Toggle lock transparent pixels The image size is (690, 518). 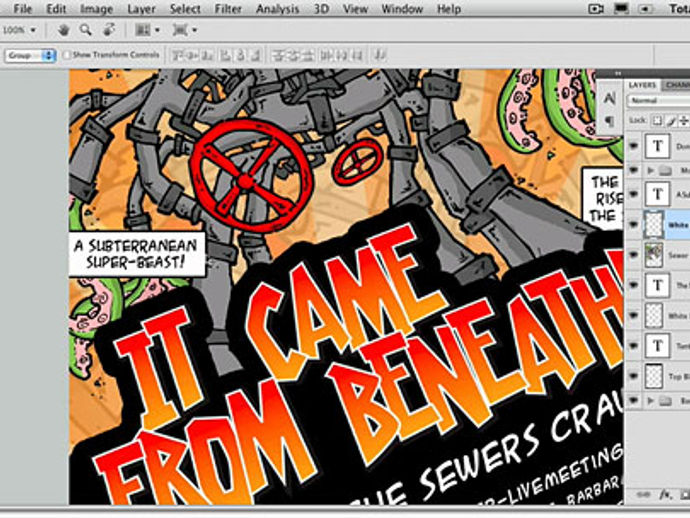[657, 120]
